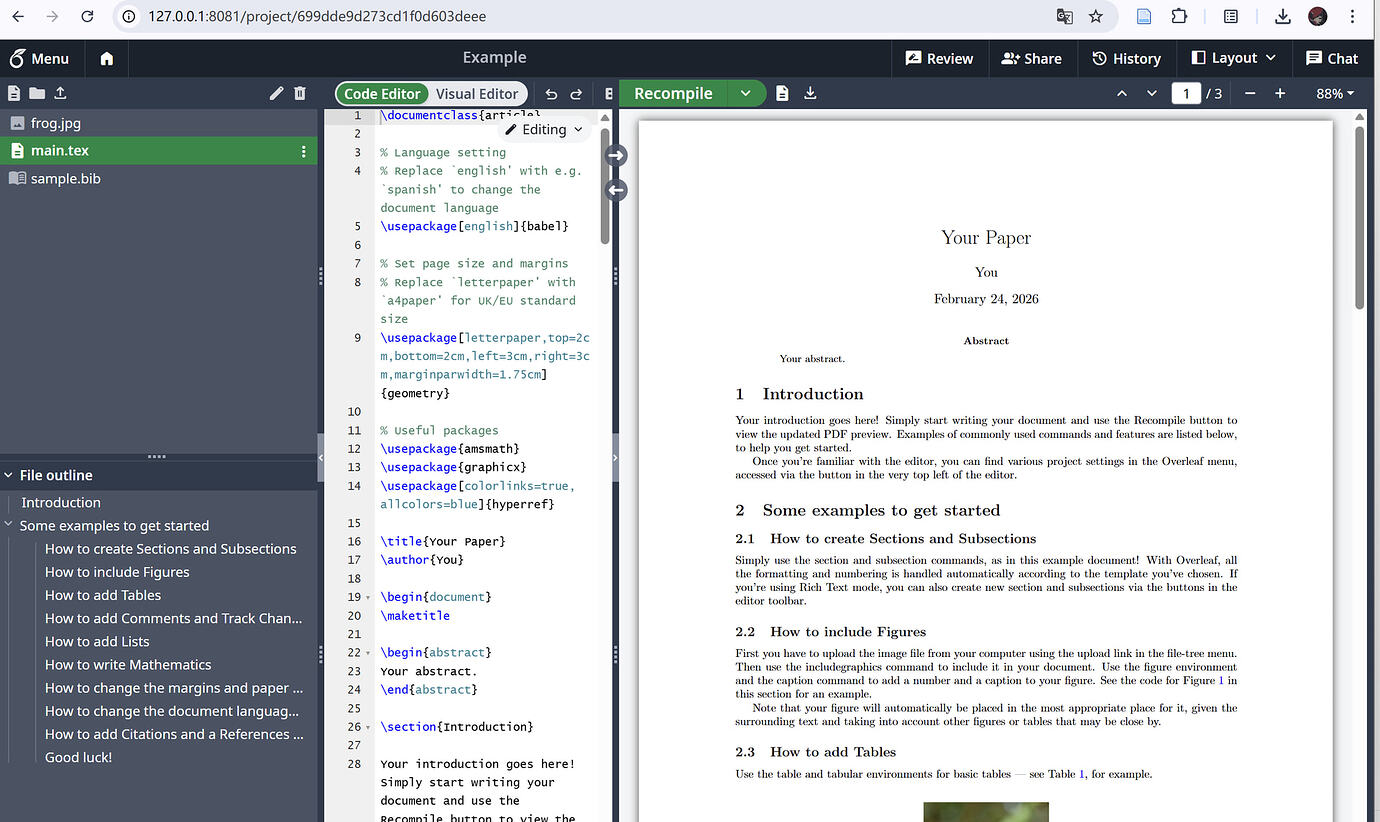1380x822 pixels.
Task: Click sync PDF-to-code left arrow button
Action: tap(616, 189)
